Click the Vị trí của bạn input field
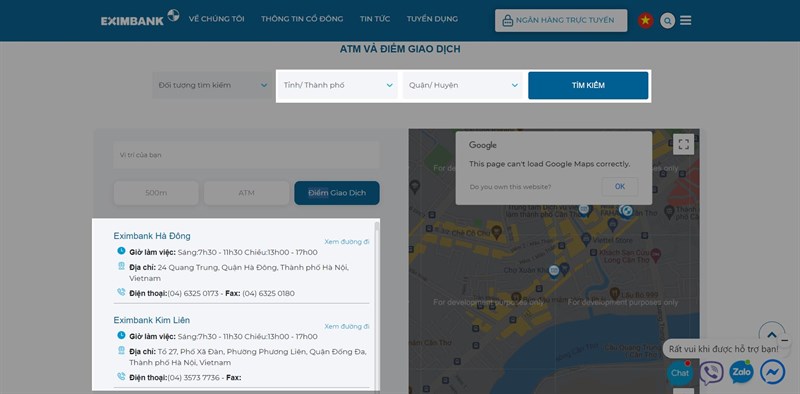800x394 pixels. click(246, 155)
